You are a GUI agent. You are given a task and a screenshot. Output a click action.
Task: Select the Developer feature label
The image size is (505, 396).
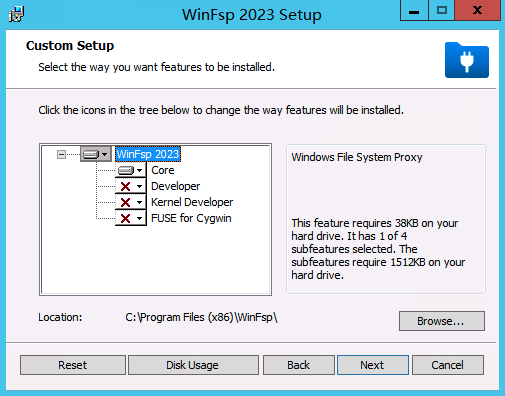(176, 186)
